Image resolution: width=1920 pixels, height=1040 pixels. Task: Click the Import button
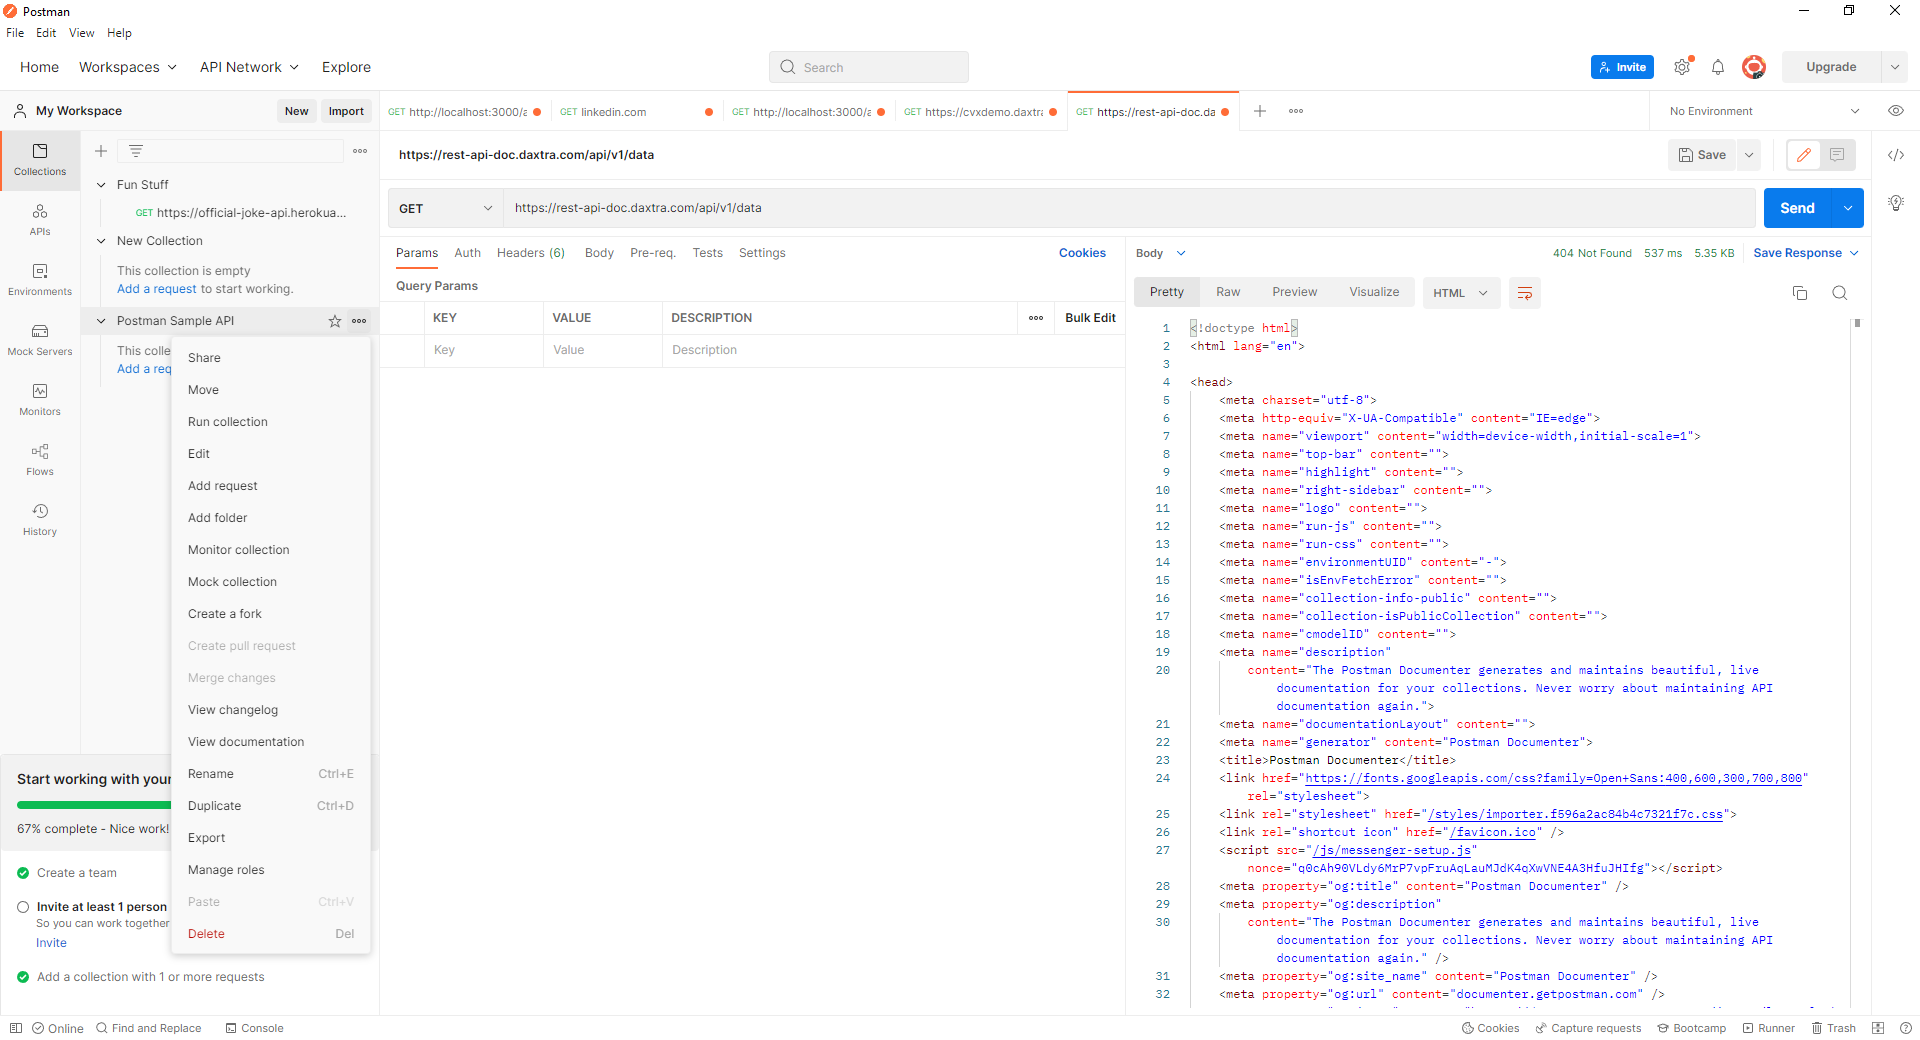(x=346, y=111)
